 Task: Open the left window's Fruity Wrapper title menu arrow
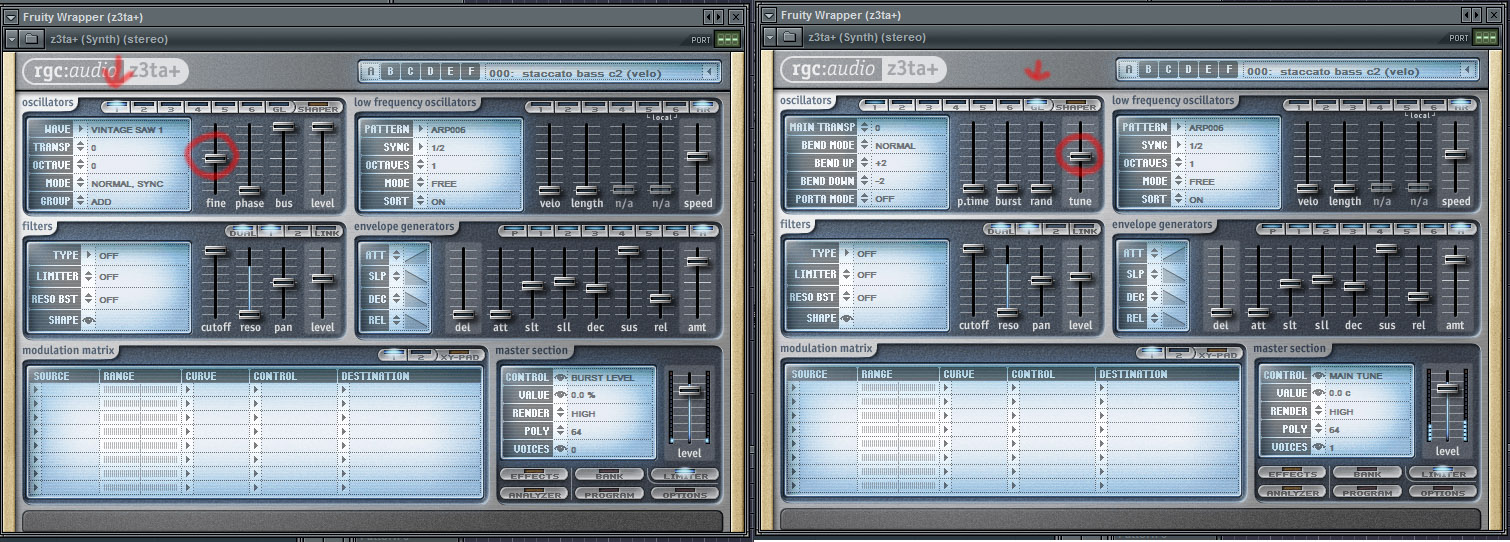11,17
